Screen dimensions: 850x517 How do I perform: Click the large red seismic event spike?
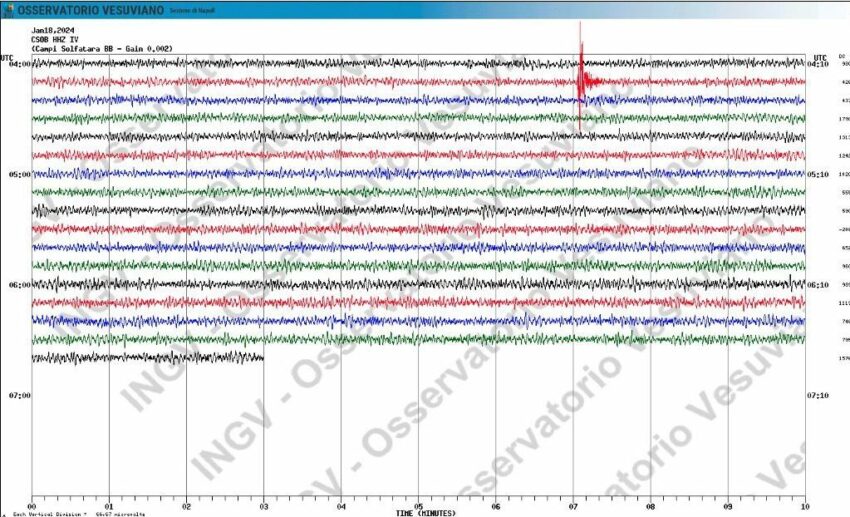581,76
